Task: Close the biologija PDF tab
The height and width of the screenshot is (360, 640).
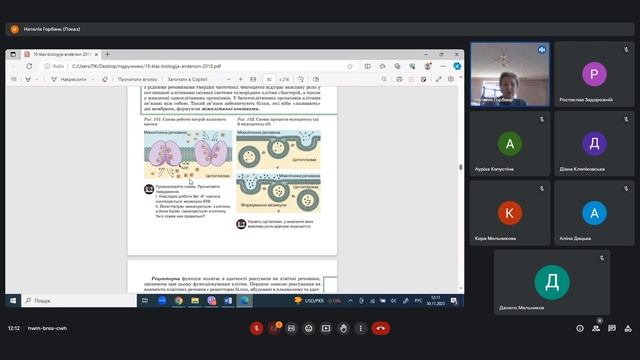Action: [97, 54]
